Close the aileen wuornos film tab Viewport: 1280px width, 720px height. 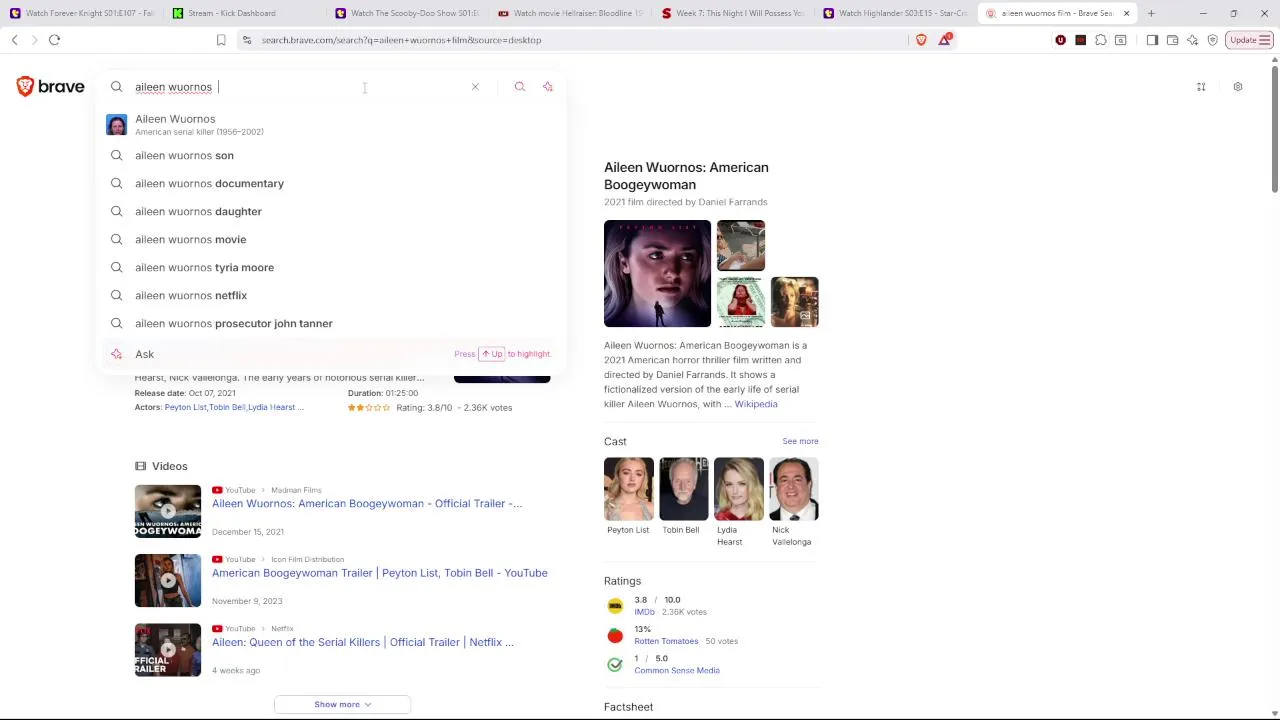[x=1126, y=13]
